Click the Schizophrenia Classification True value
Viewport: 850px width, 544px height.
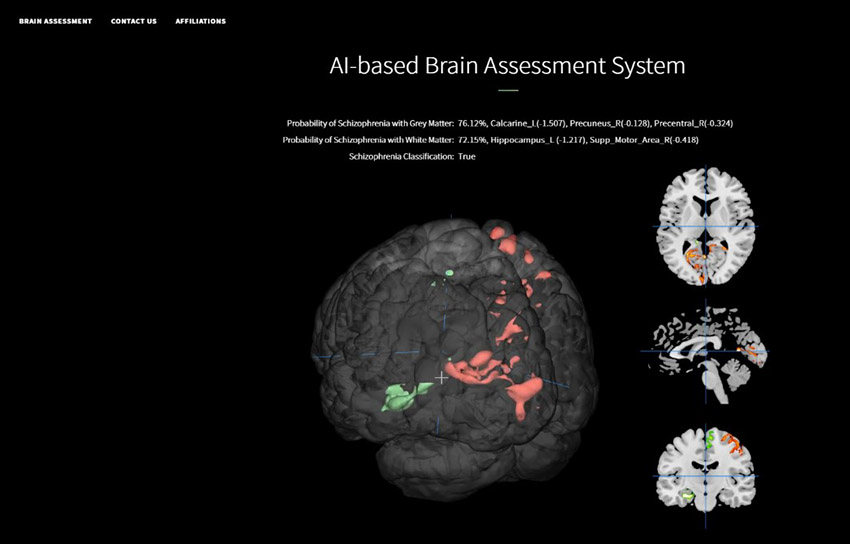(x=467, y=157)
